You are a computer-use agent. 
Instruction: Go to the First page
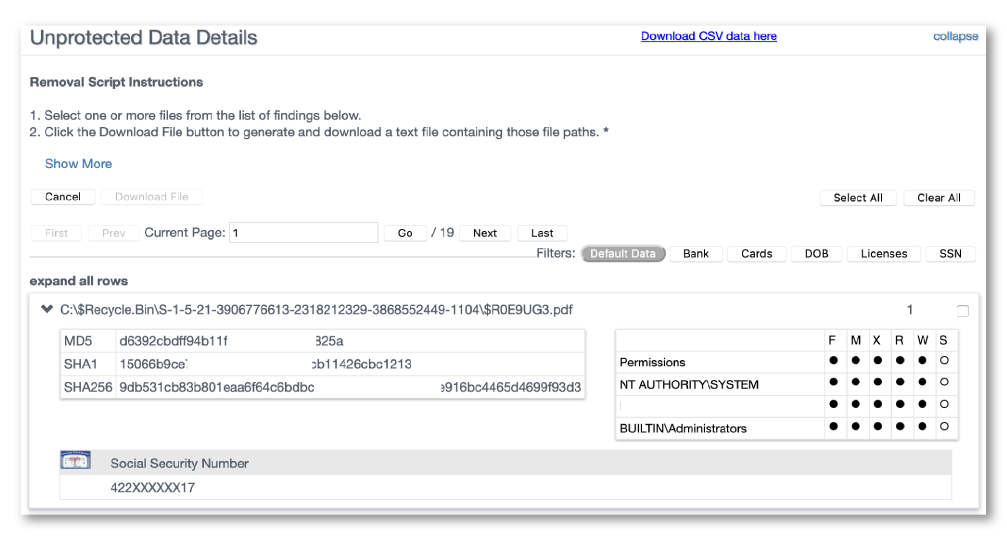57,233
